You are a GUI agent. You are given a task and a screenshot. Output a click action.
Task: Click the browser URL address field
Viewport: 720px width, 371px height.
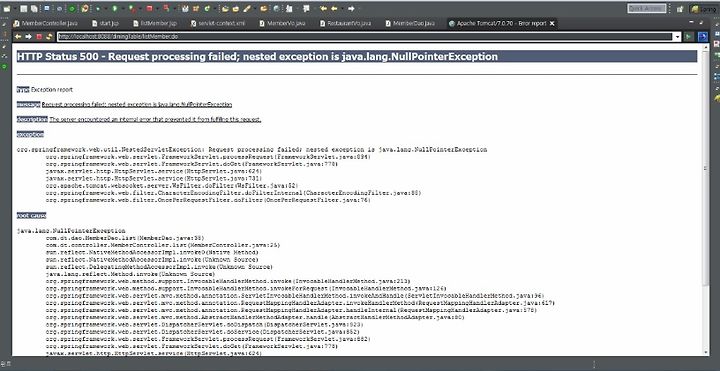click(x=365, y=37)
